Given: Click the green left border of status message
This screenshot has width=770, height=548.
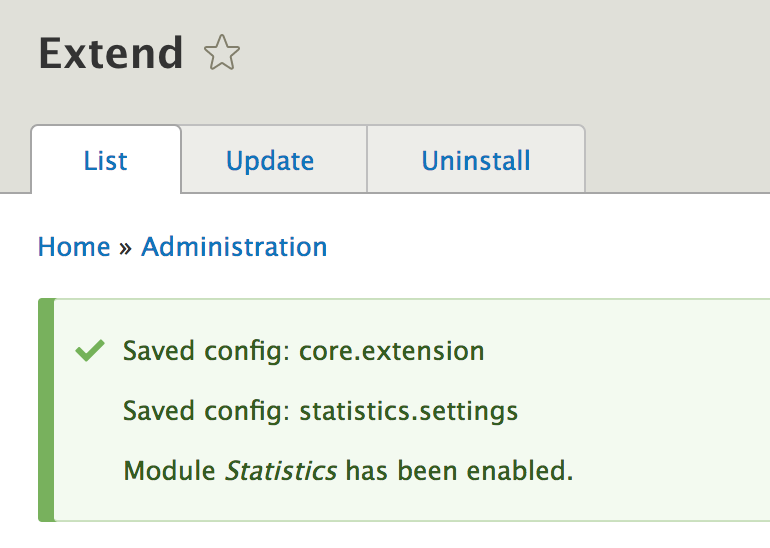Looking at the screenshot, I should pyautogui.click(x=45, y=410).
